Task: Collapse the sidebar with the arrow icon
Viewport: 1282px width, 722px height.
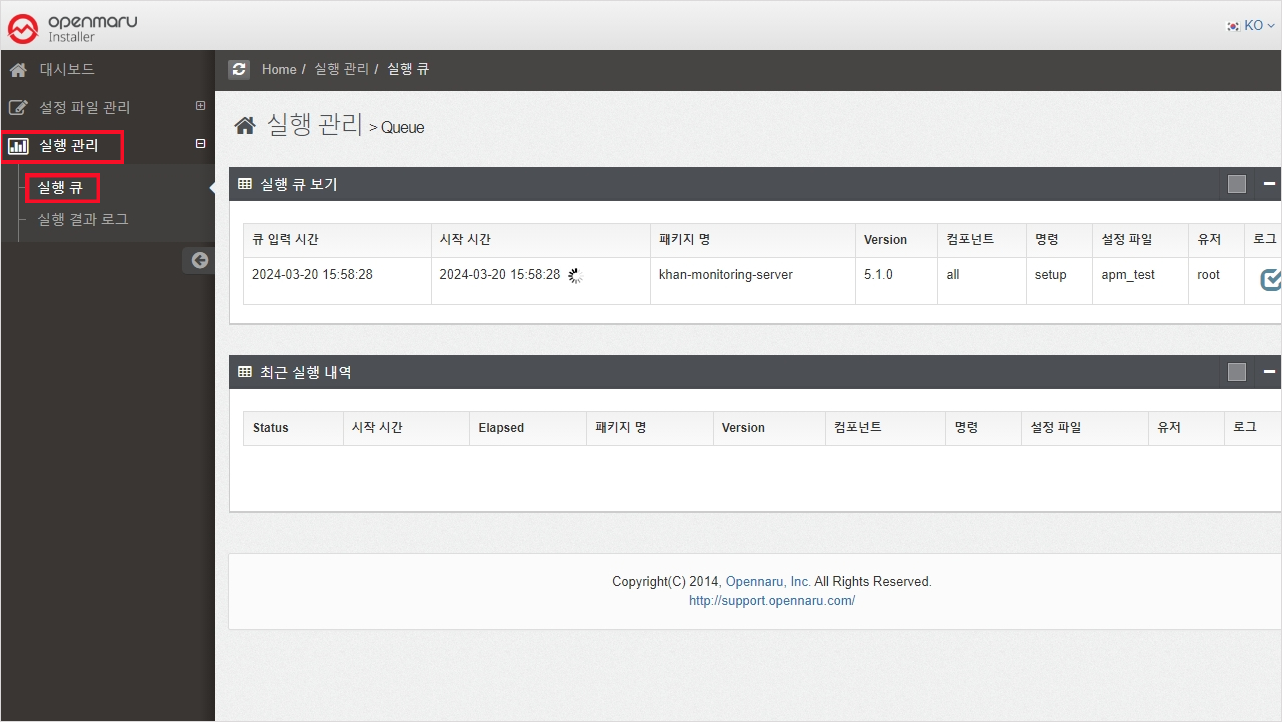Action: [x=200, y=260]
